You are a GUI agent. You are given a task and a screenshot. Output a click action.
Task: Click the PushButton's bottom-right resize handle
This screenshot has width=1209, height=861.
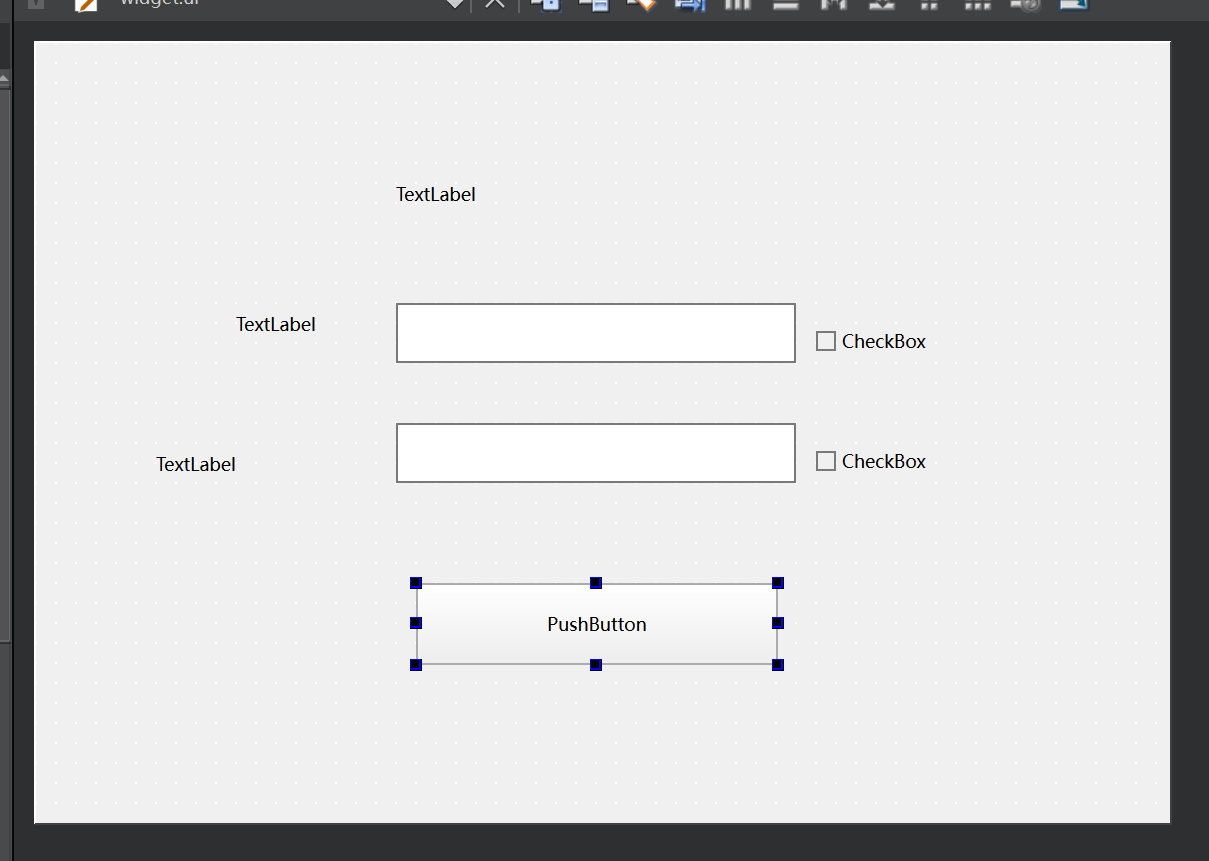778,665
